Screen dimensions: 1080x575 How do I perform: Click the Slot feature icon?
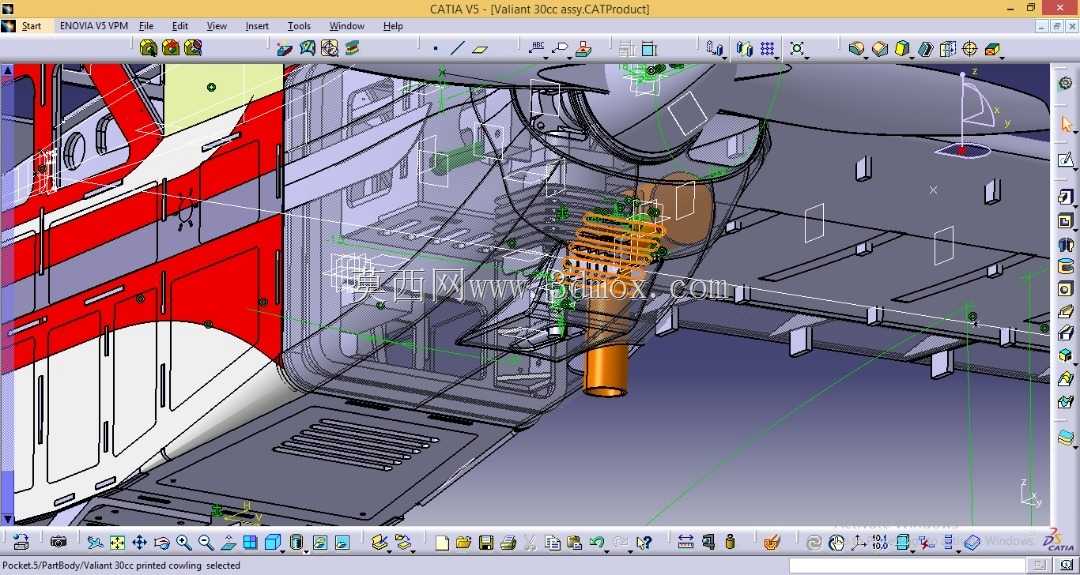1065,333
